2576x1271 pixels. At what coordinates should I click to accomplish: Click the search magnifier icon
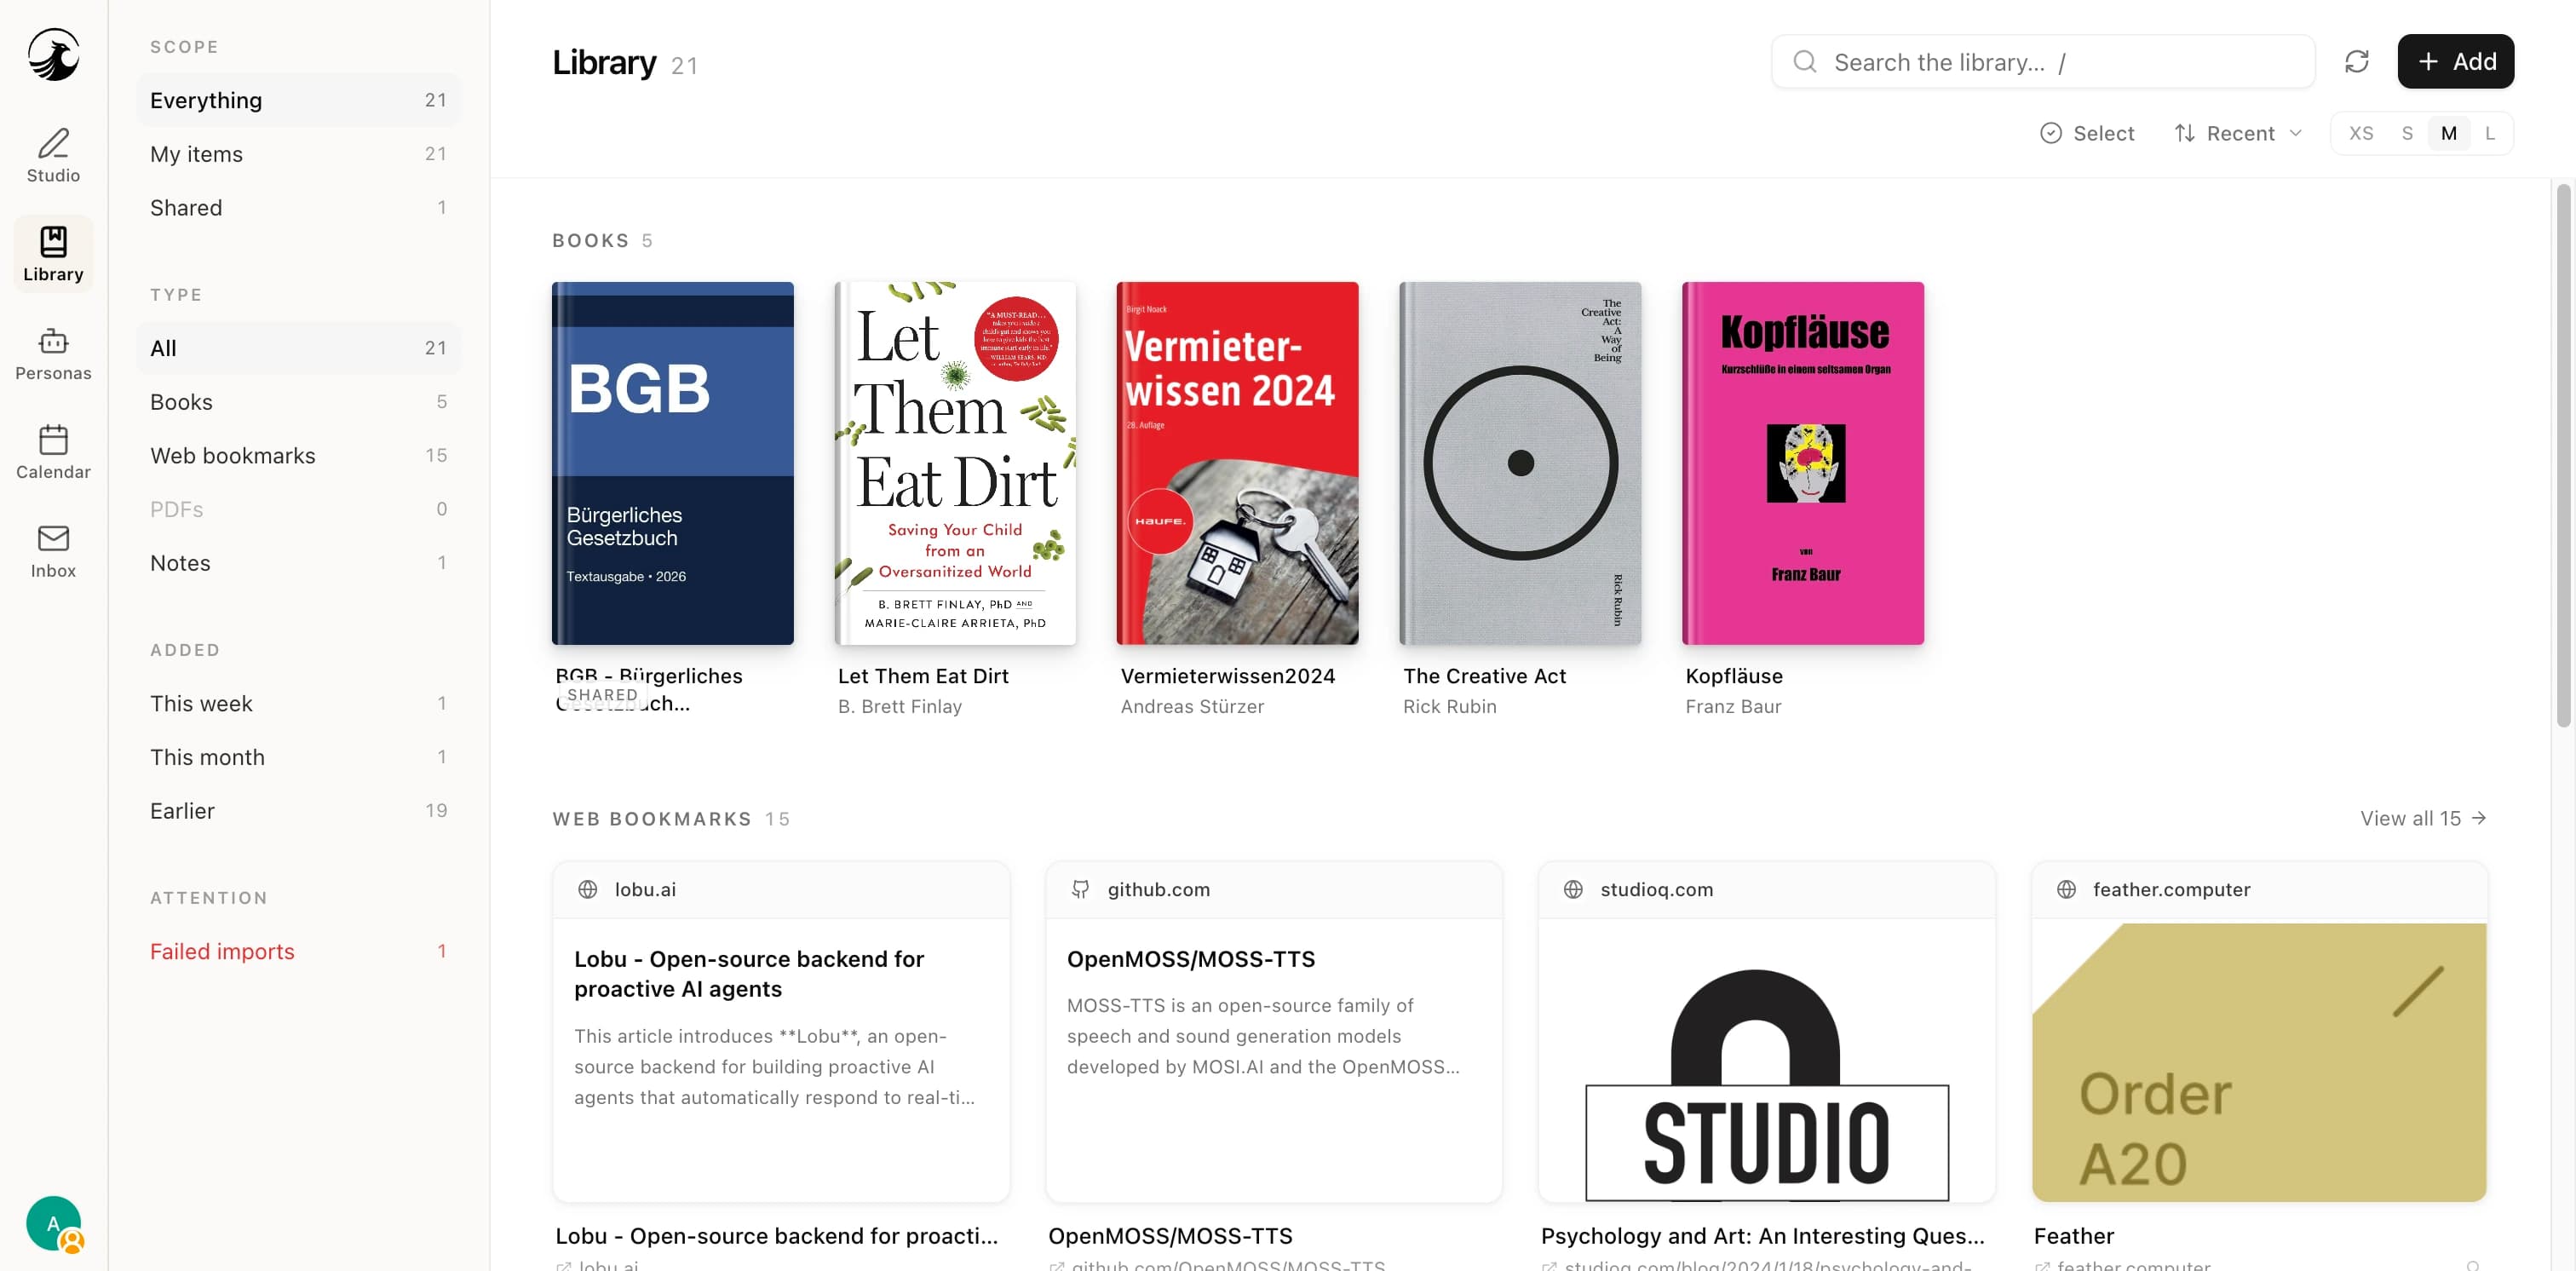point(1805,62)
